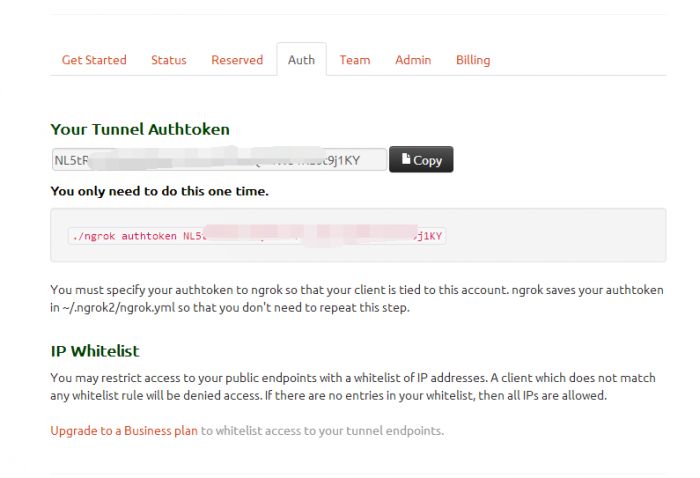Open the Admin tab
700x478 pixels.
413,60
